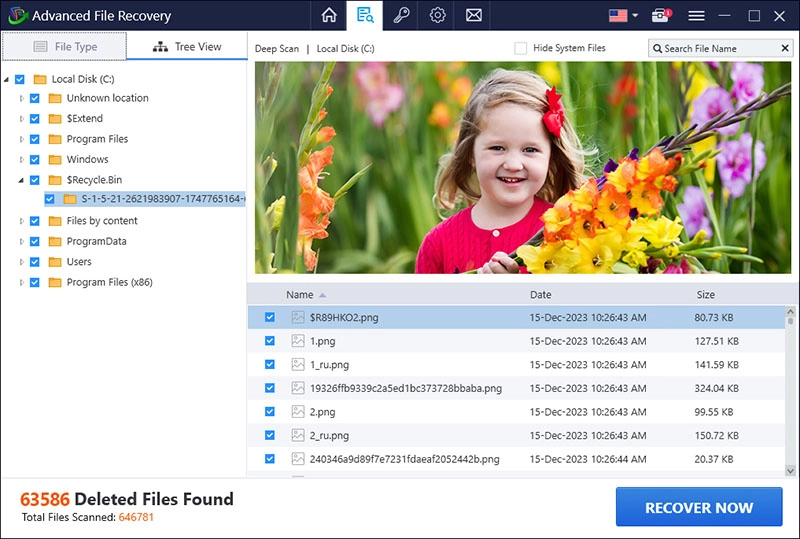Click image icon of $R89HKO2.png
This screenshot has height=539, width=800.
tap(298, 317)
